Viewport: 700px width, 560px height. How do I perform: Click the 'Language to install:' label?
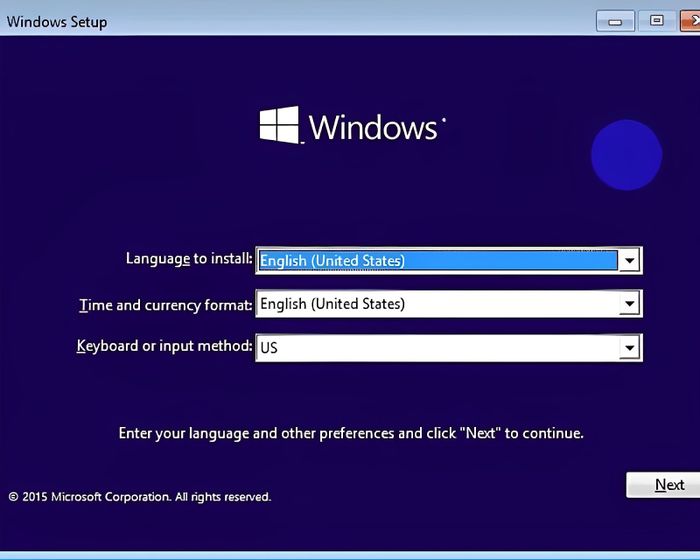pos(189,259)
